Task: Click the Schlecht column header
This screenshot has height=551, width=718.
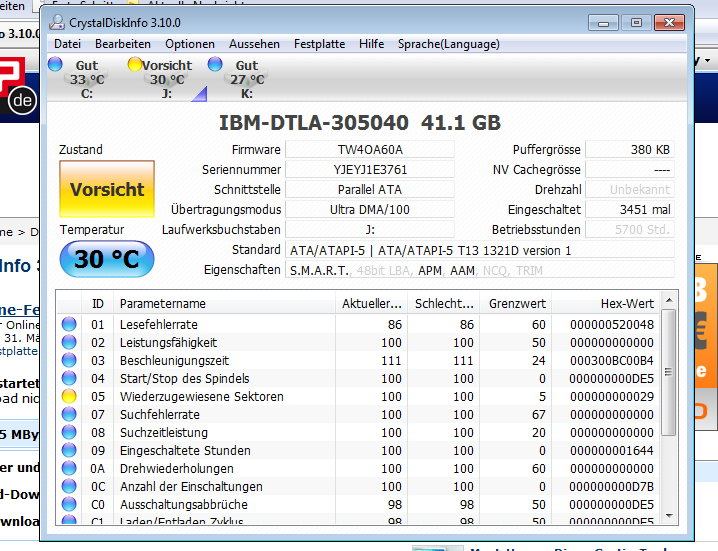Action: (444, 304)
